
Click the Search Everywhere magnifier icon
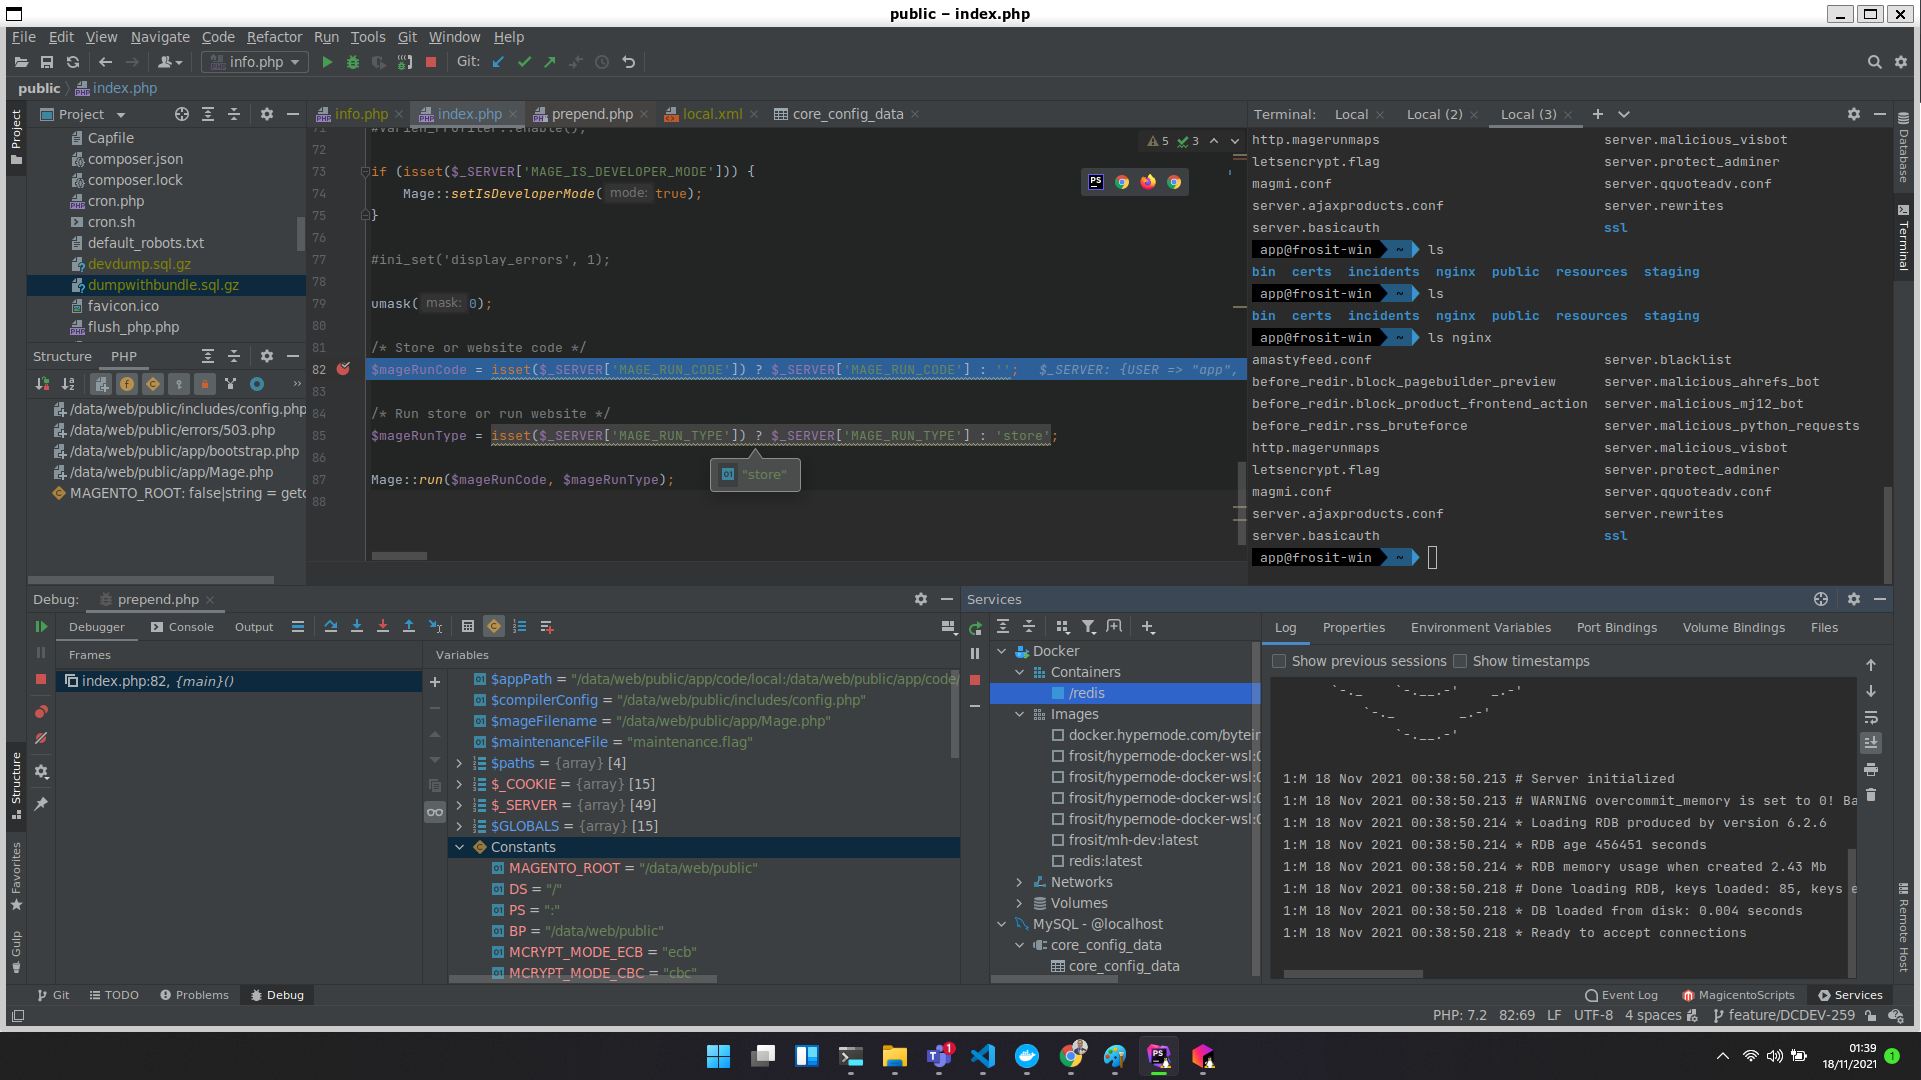pos(1874,62)
